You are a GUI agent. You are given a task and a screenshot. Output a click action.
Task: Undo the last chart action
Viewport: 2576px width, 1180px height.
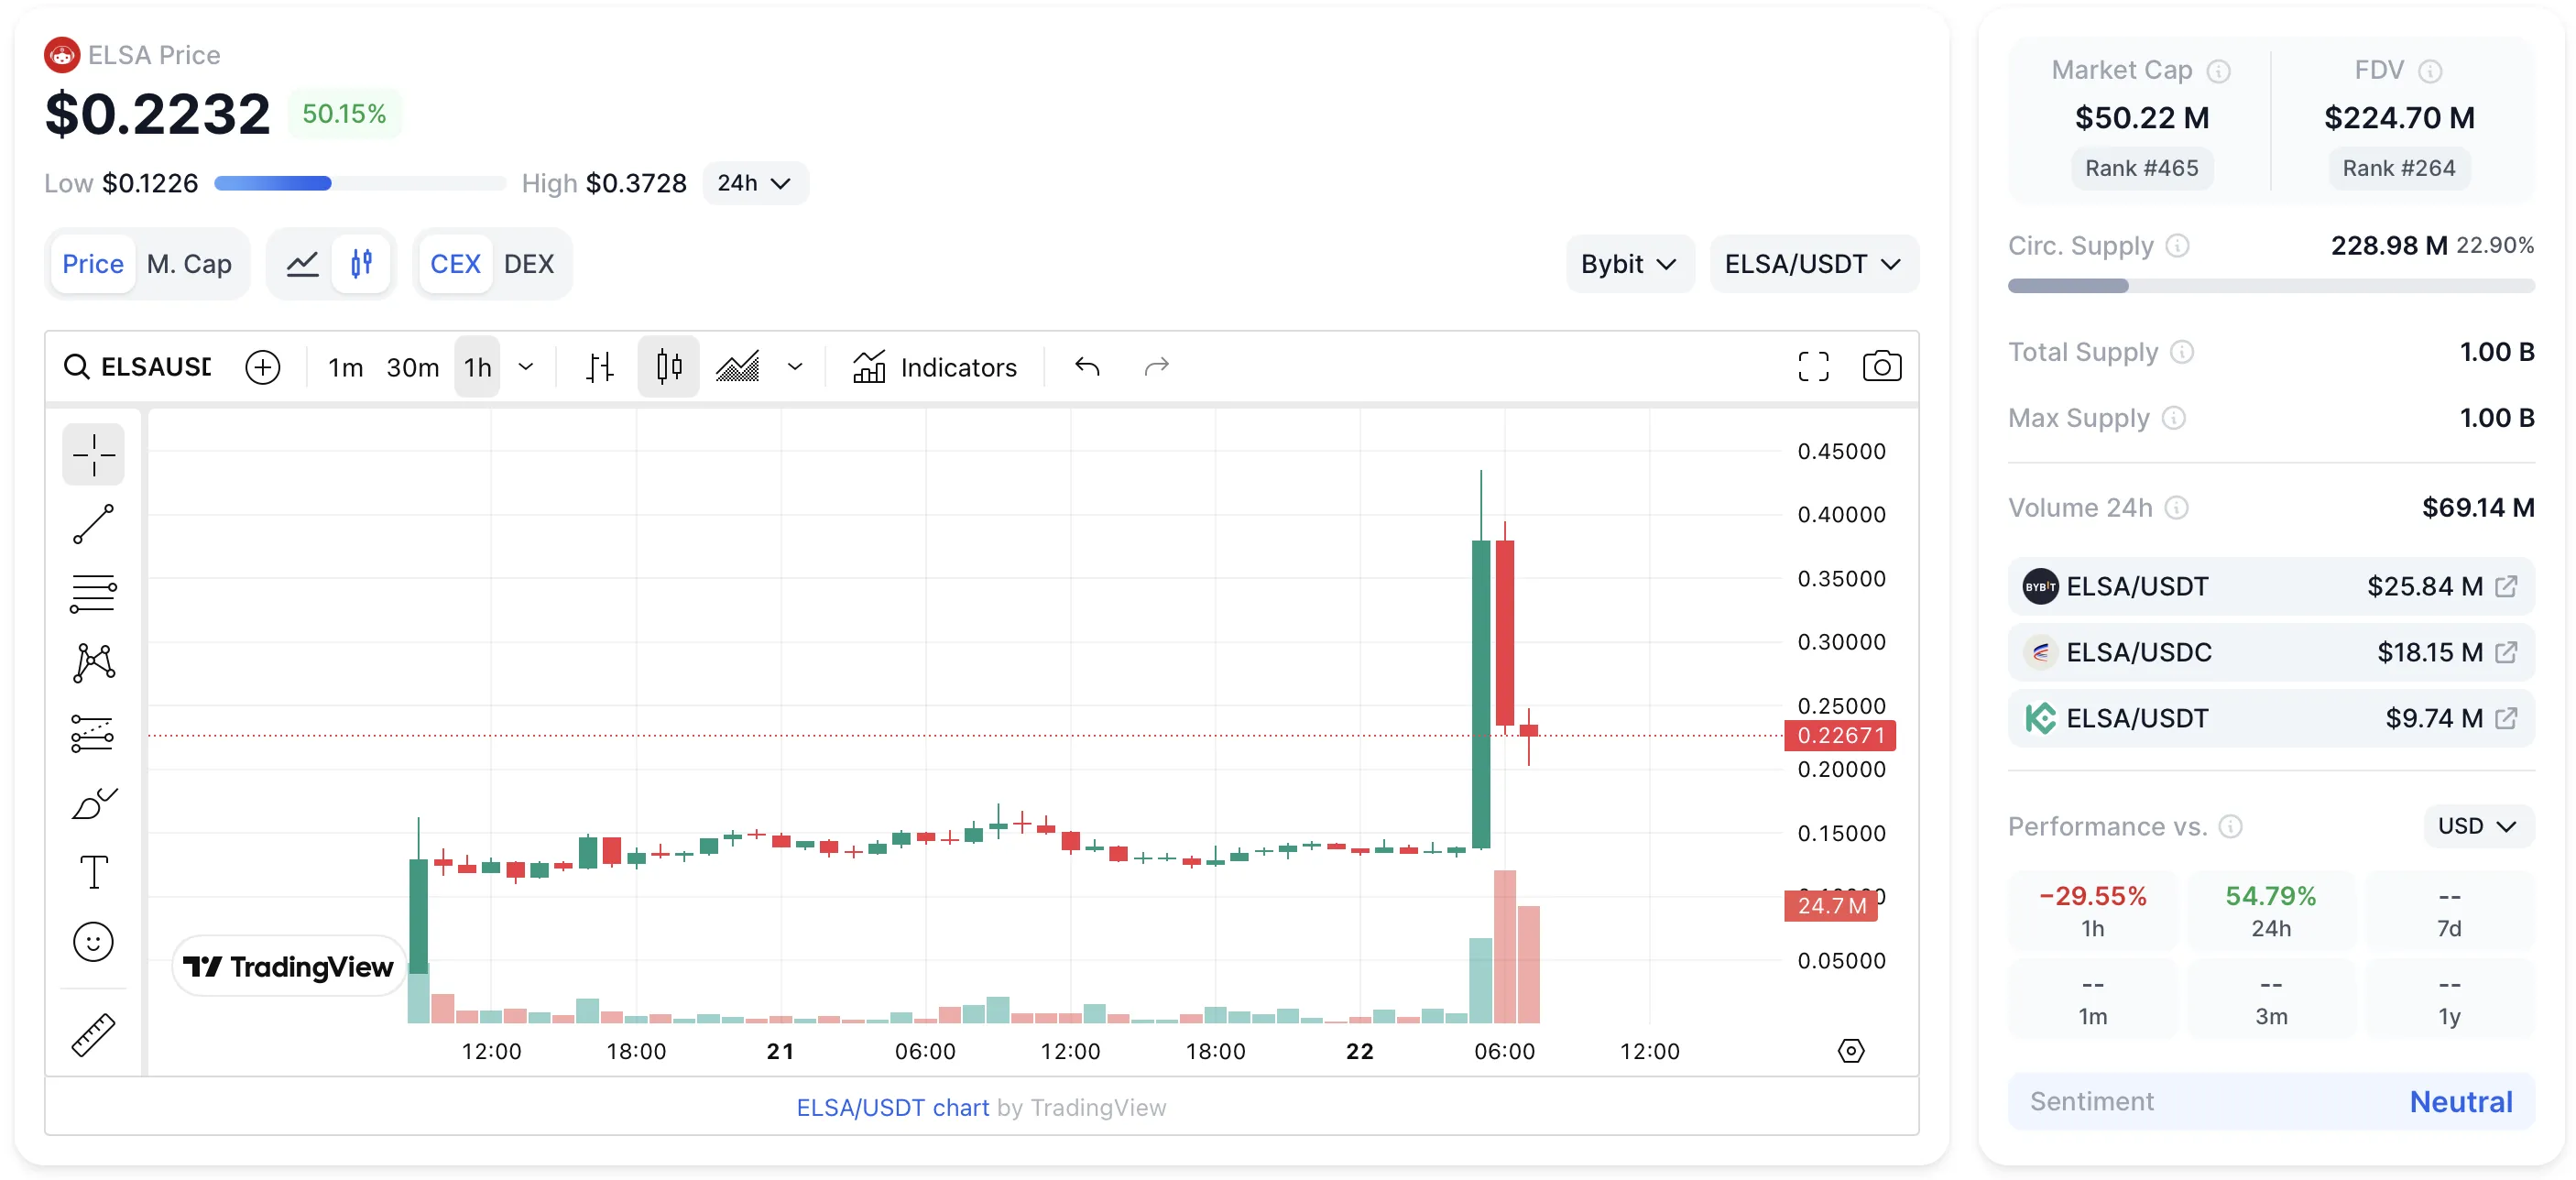tap(1088, 367)
